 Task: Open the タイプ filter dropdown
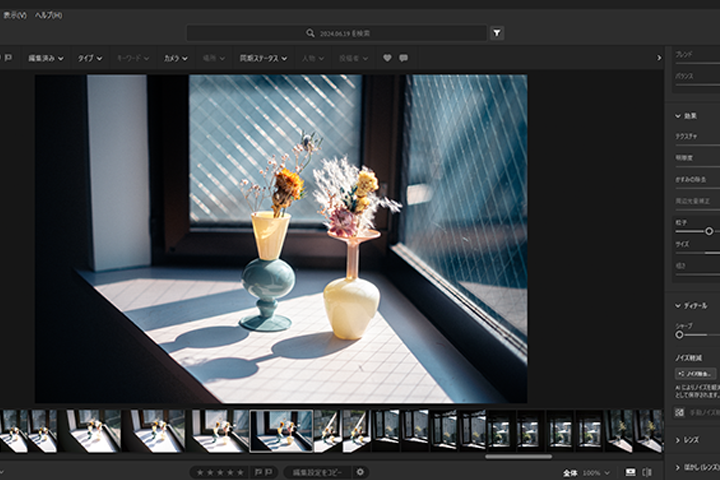click(x=90, y=58)
